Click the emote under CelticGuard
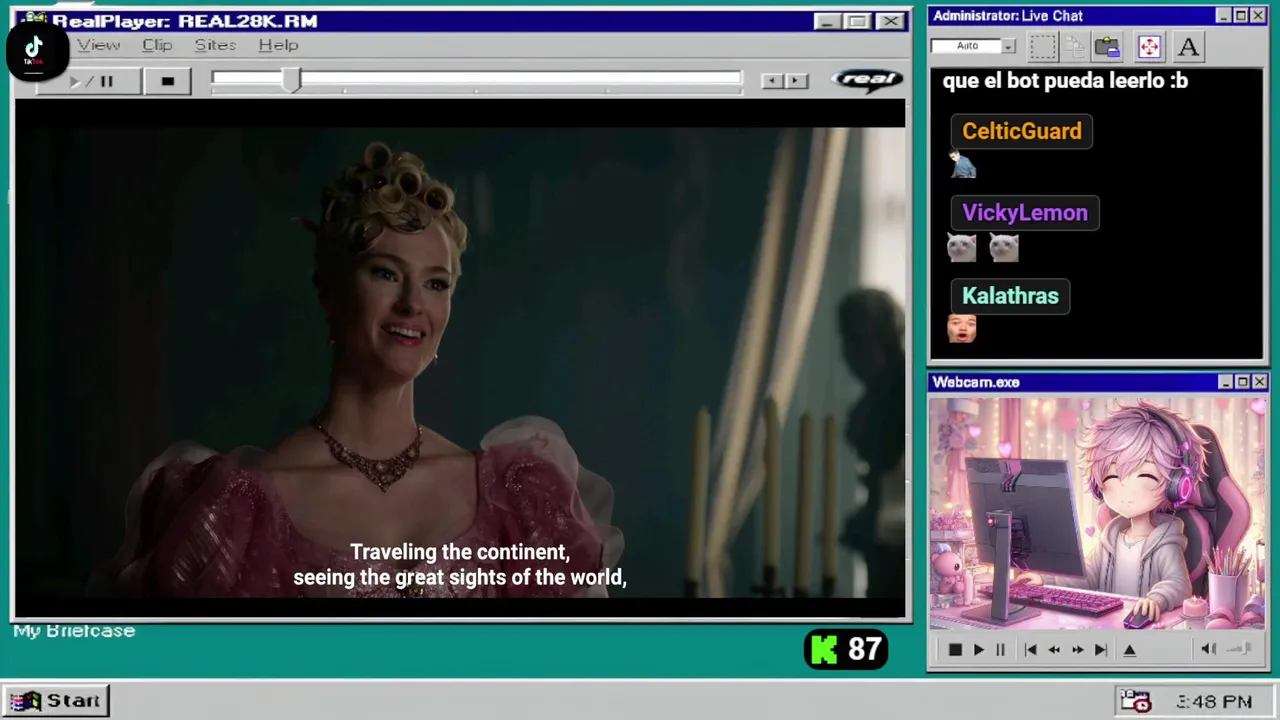Viewport: 1280px width, 720px height. tap(962, 165)
